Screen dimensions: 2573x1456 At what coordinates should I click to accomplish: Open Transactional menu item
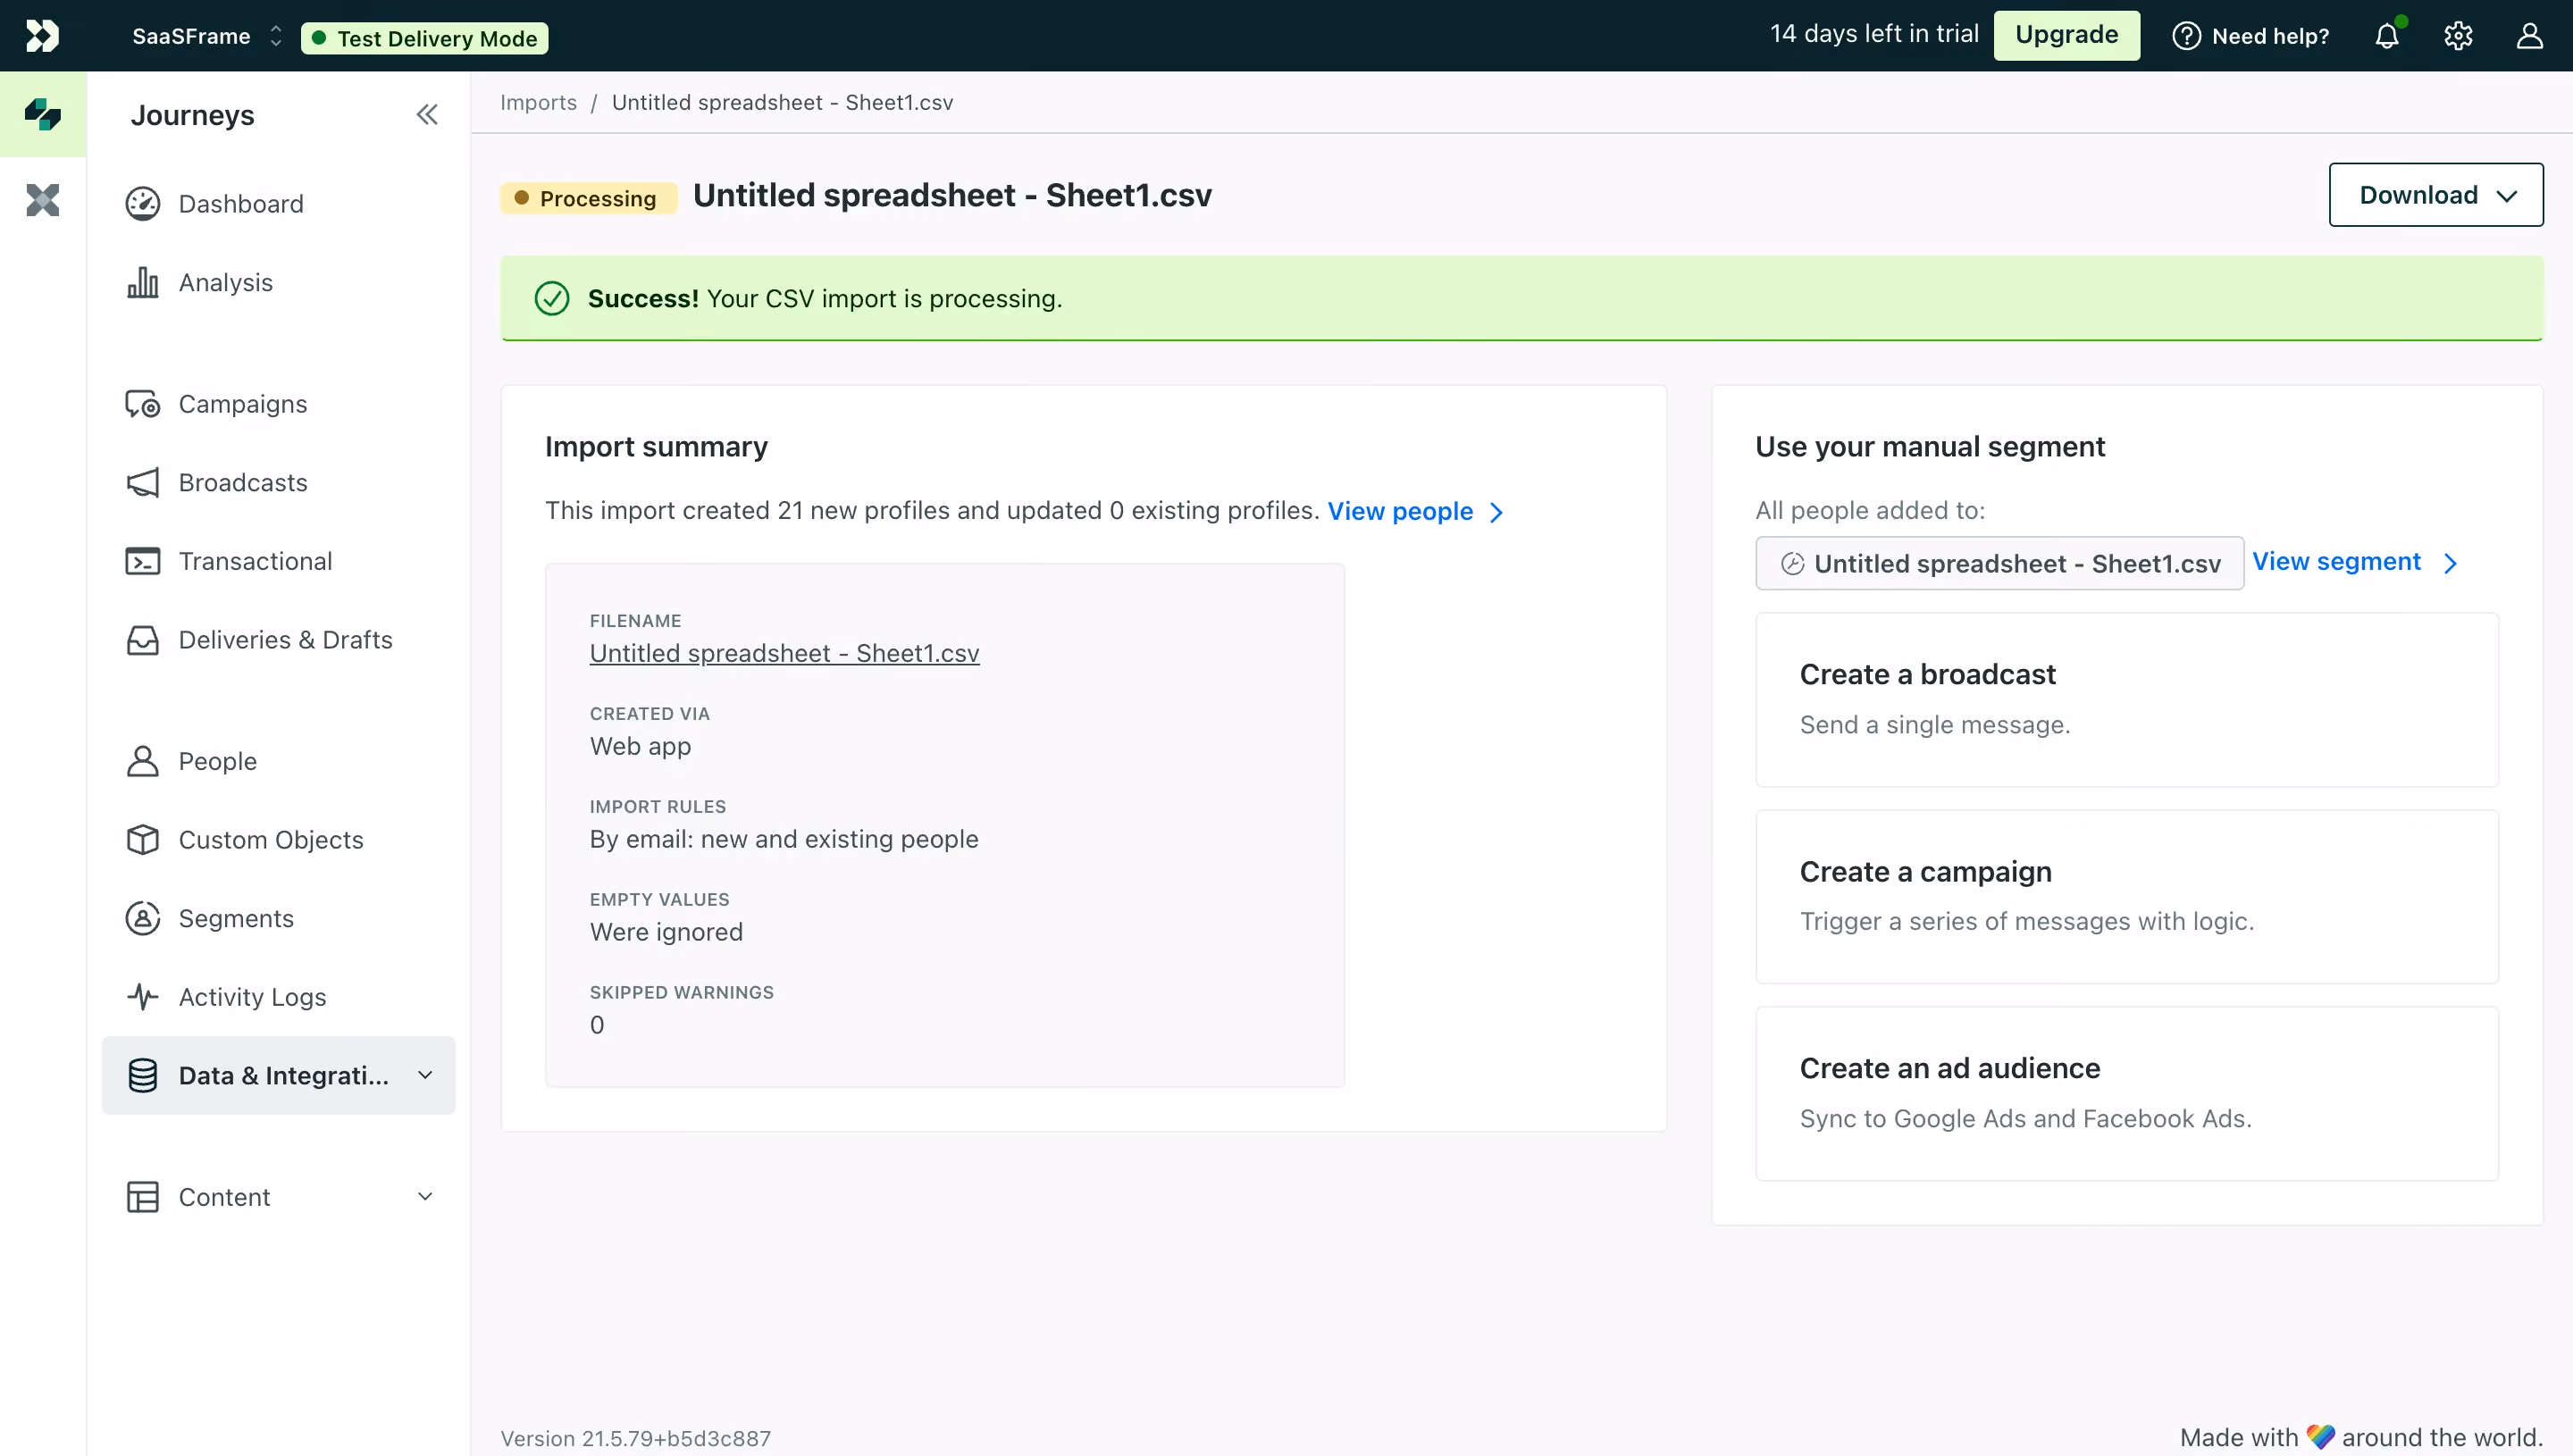click(x=278, y=561)
